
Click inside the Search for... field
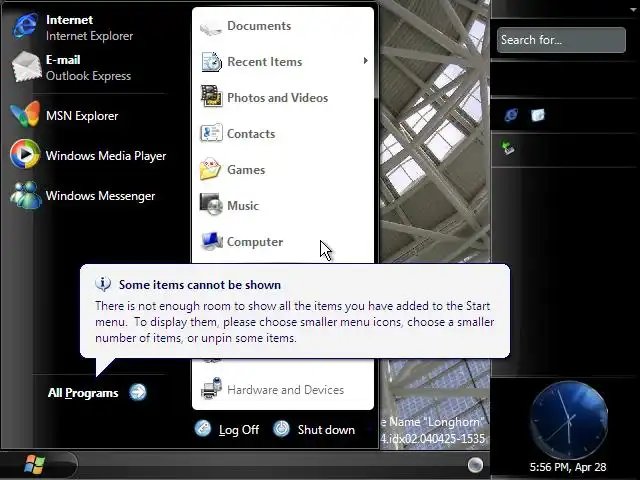[561, 40]
